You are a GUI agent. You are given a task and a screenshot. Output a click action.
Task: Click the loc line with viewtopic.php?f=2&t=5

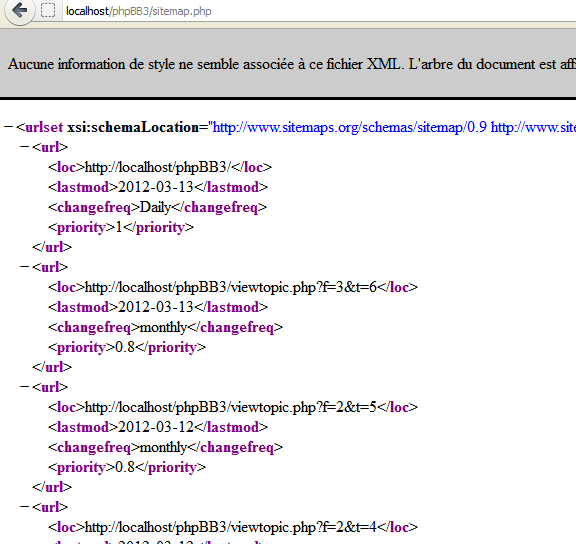point(233,407)
